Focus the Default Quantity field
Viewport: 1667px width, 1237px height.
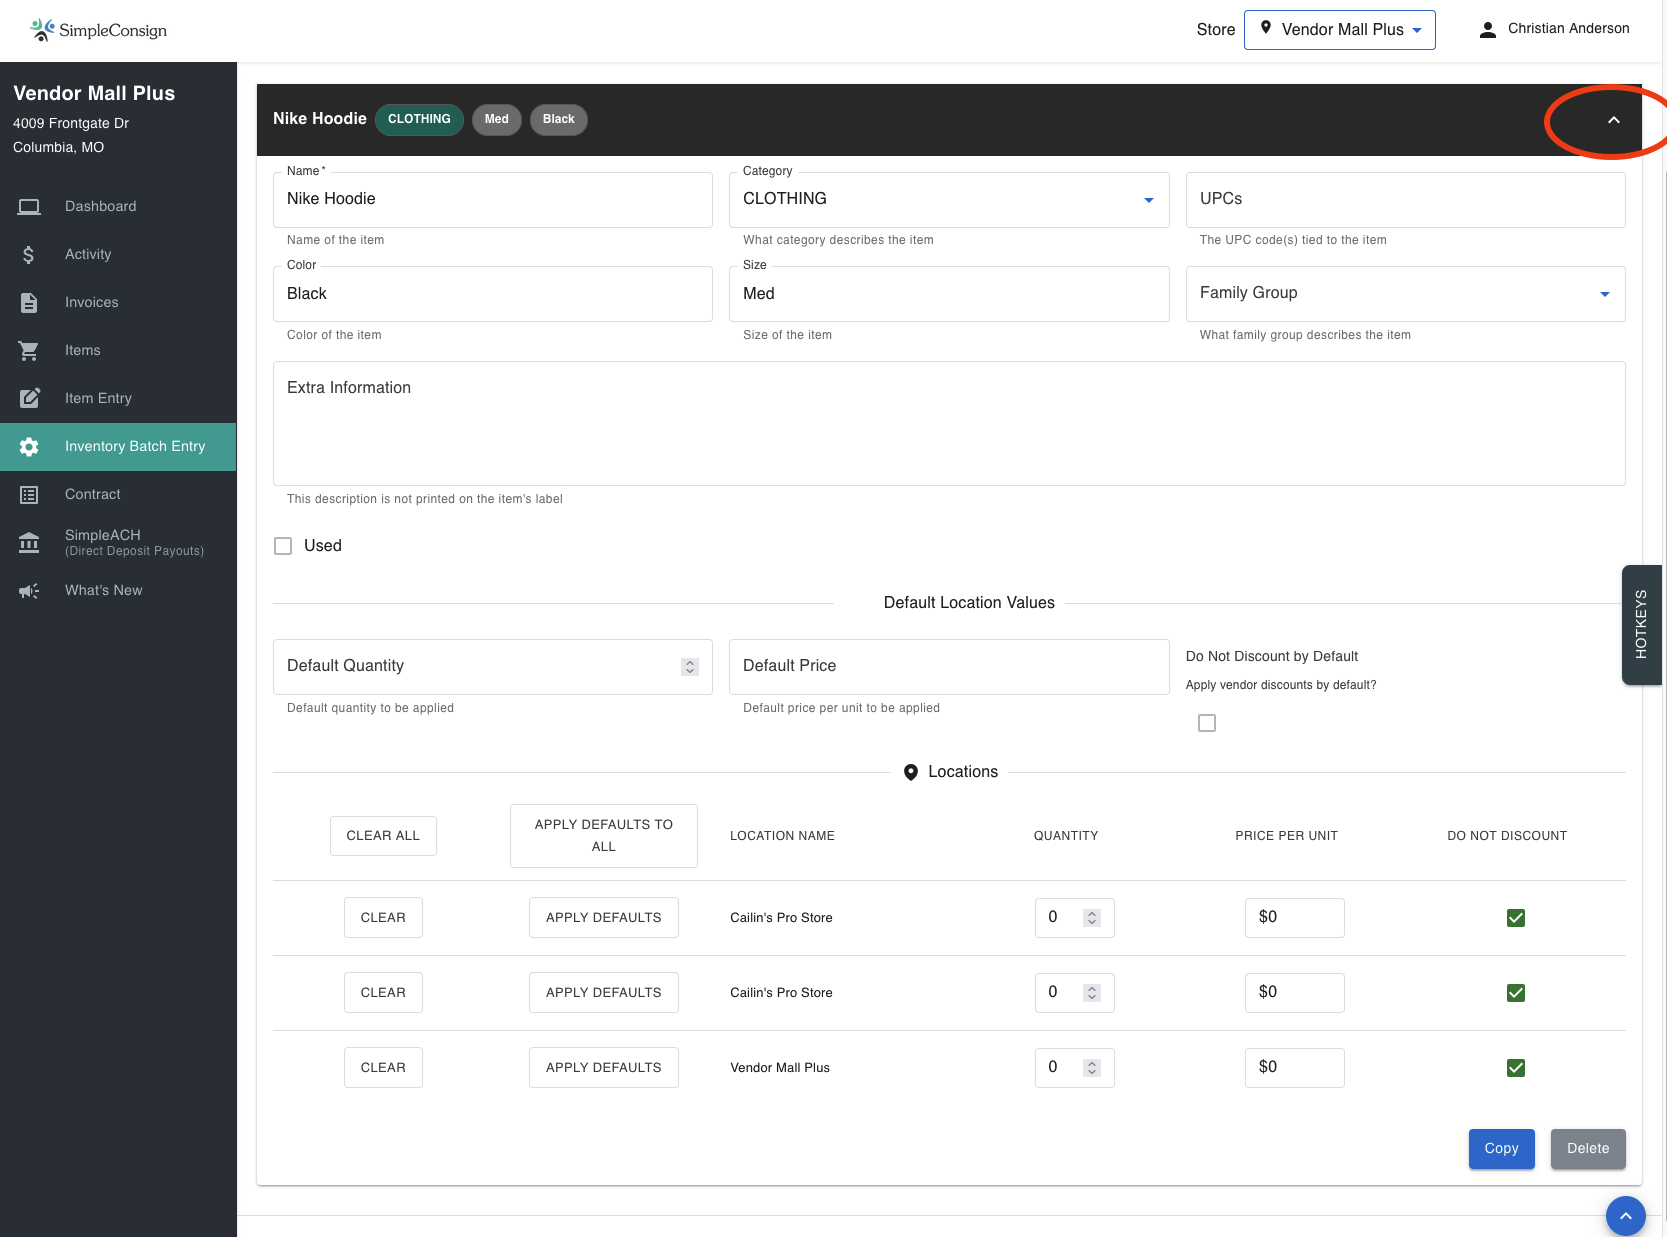[x=493, y=667]
